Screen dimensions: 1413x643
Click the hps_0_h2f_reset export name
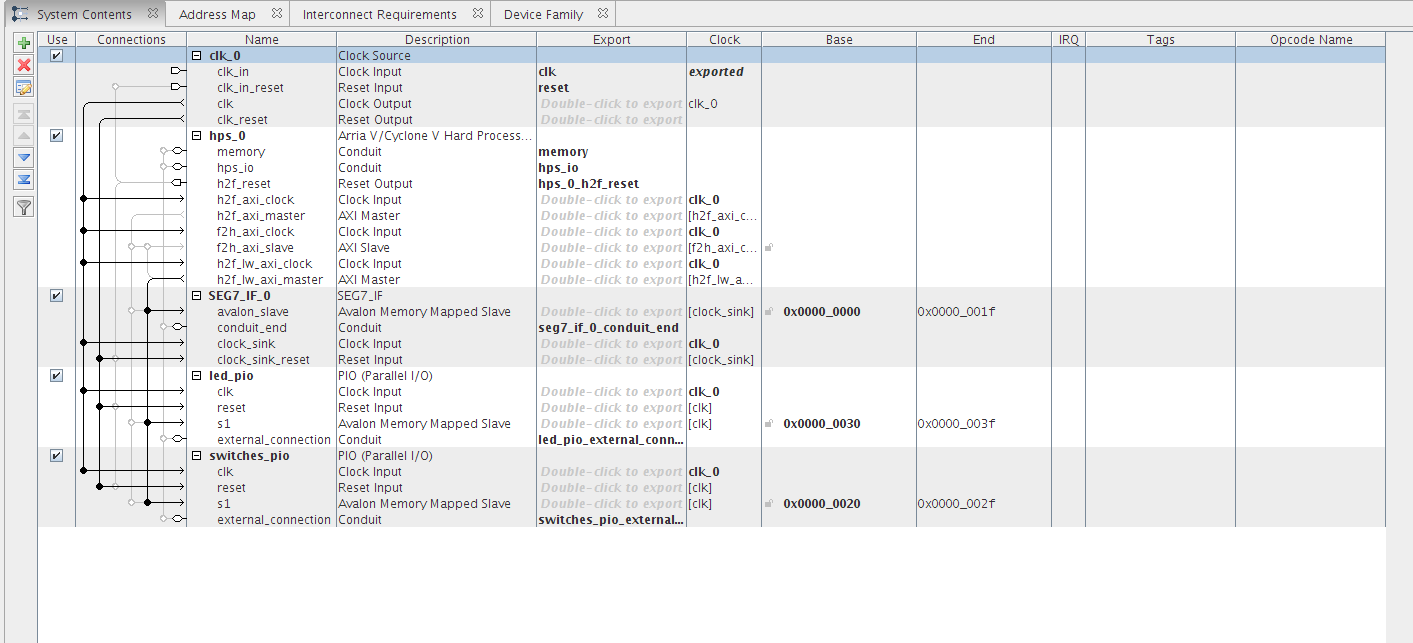(588, 184)
